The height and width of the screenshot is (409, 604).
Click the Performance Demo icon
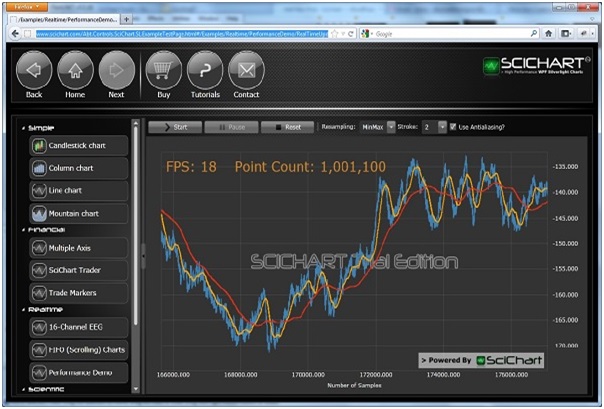tap(39, 372)
